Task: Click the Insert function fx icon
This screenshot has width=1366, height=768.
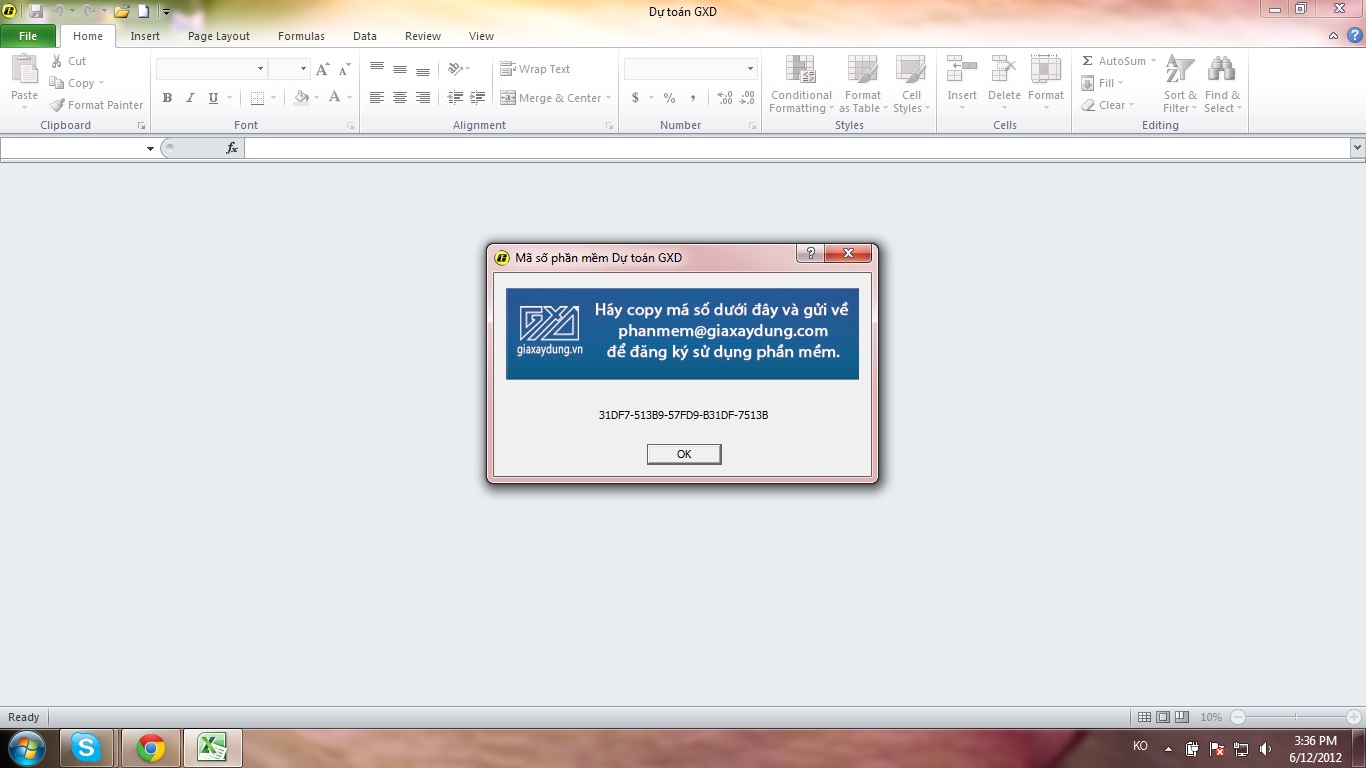Action: coord(232,148)
